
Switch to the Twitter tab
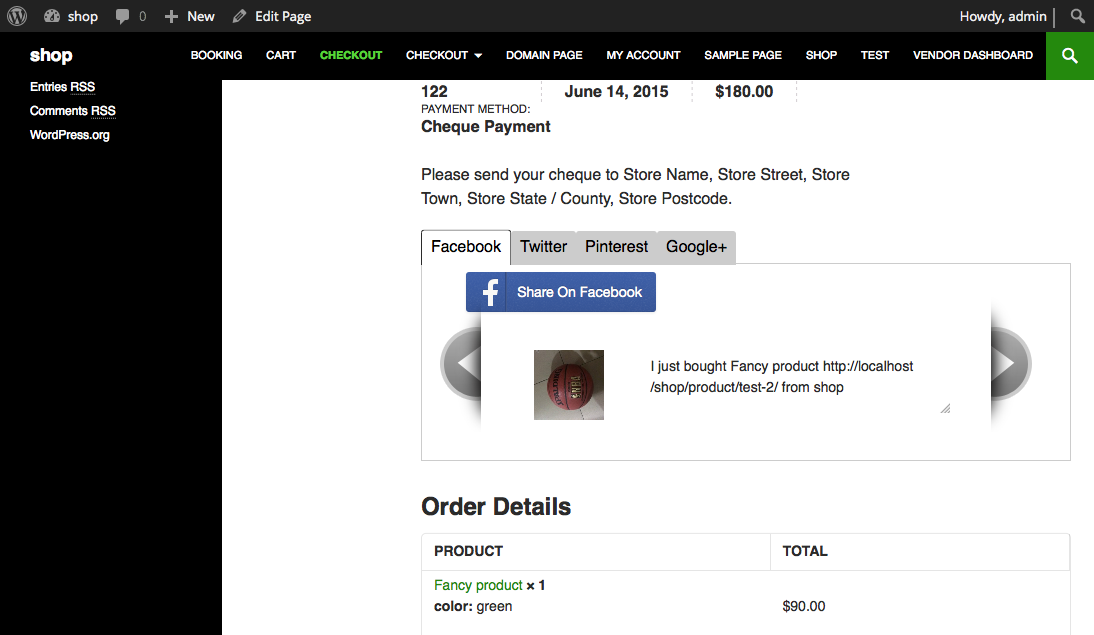point(543,247)
